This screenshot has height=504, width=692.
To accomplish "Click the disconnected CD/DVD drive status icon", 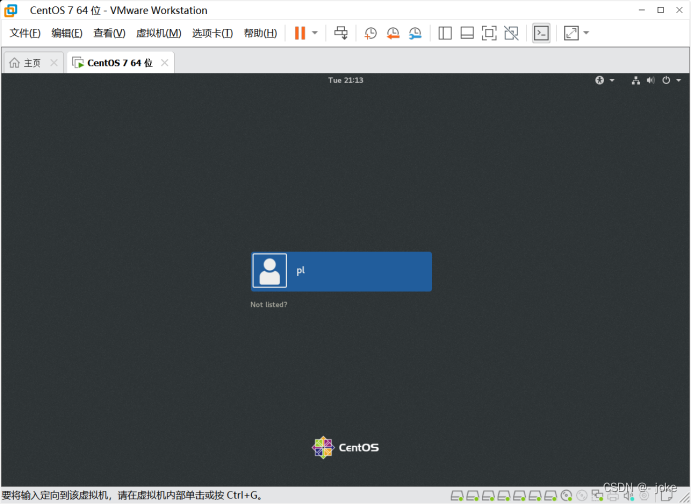I will pyautogui.click(x=582, y=496).
